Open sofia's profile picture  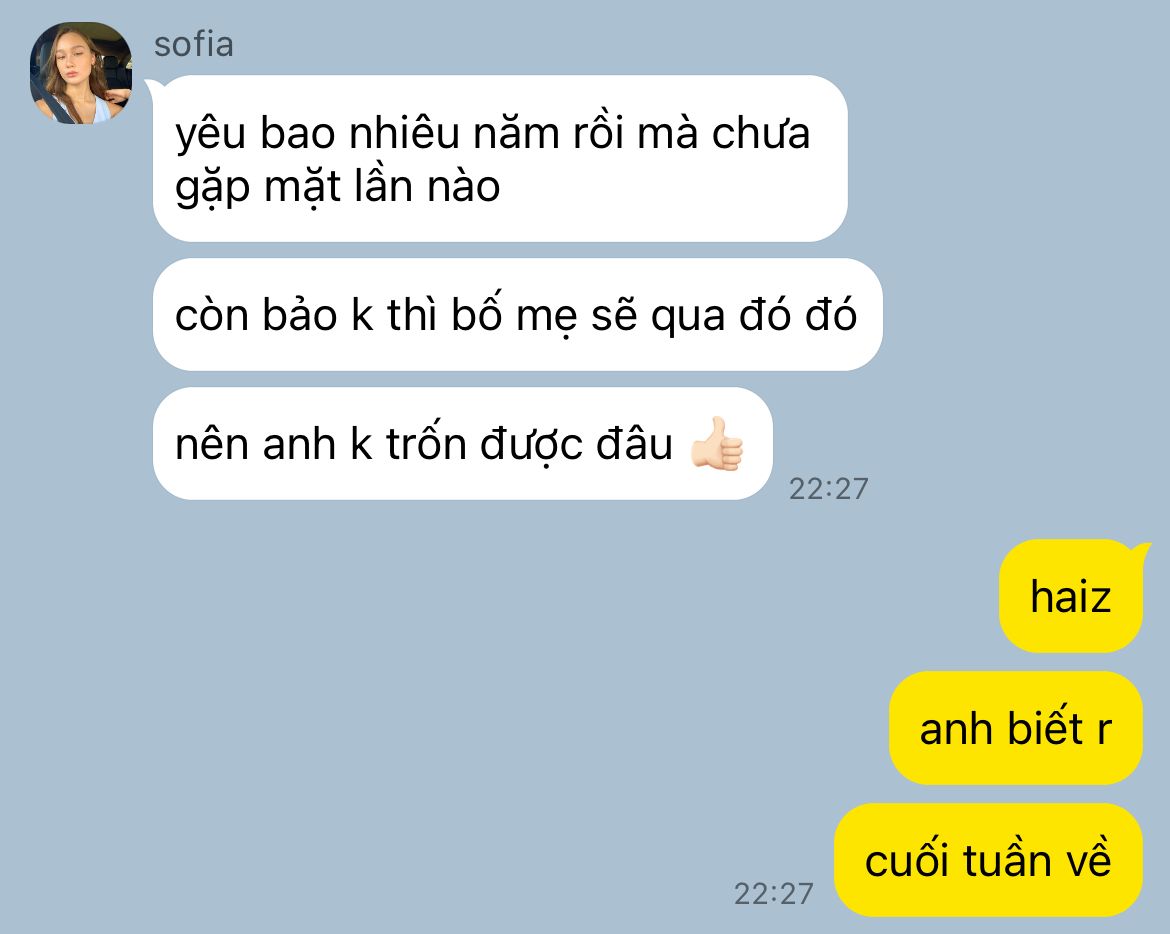81,72
